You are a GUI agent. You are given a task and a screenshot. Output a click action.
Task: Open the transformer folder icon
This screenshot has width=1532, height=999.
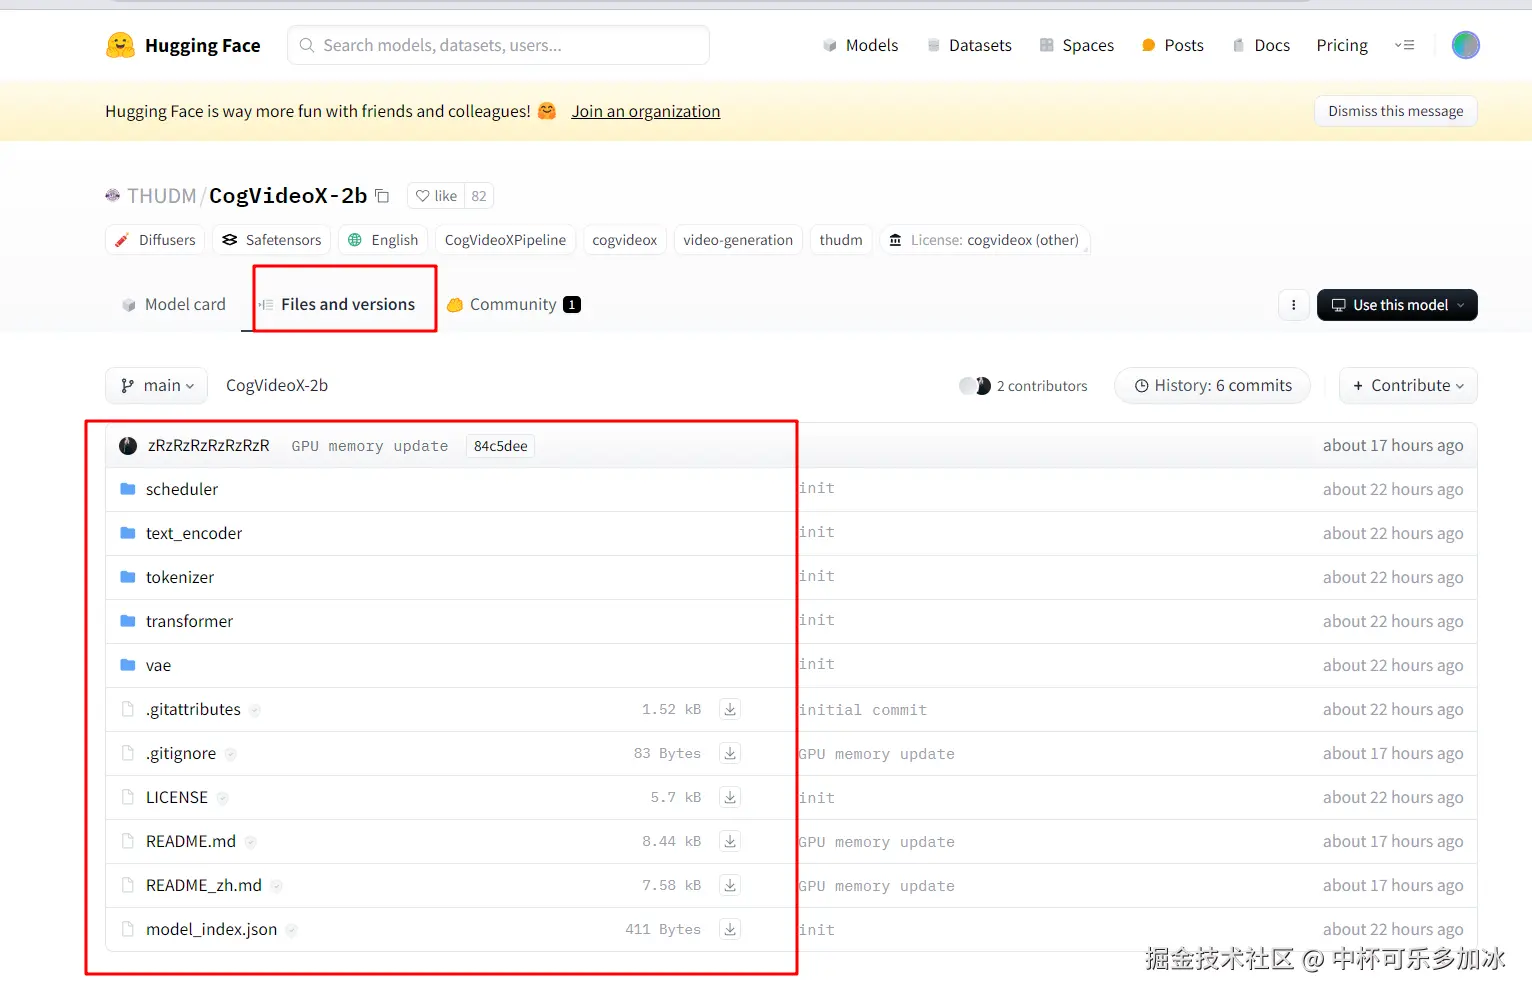pos(128,621)
